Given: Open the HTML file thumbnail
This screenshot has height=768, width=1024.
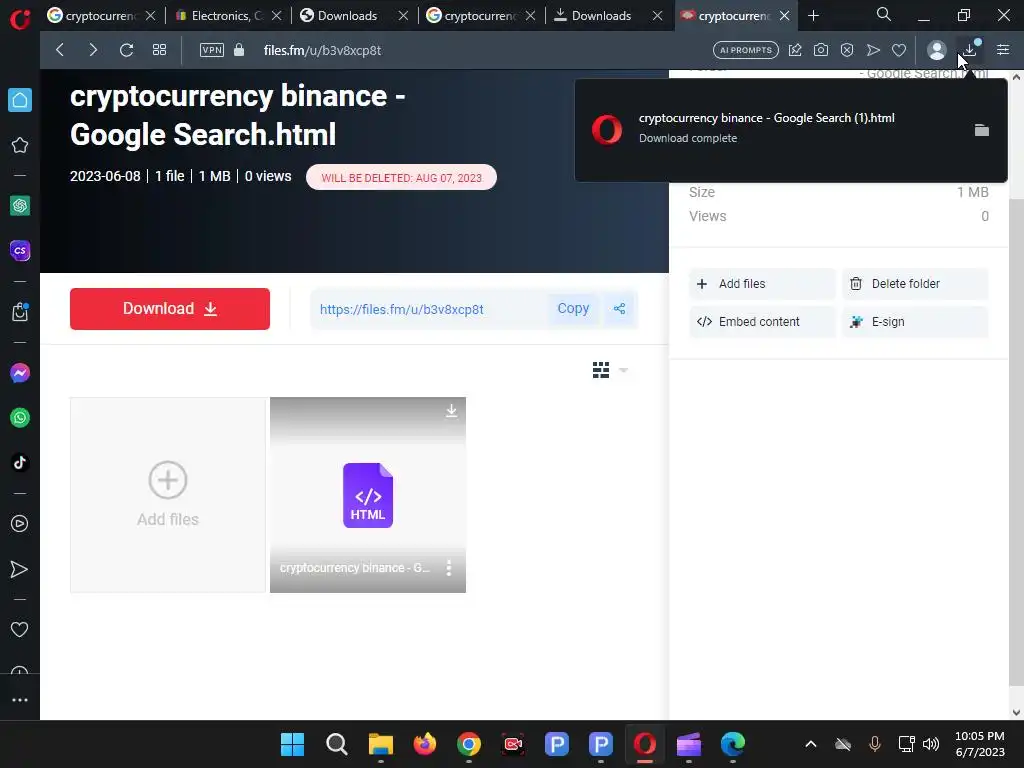Looking at the screenshot, I should (368, 495).
